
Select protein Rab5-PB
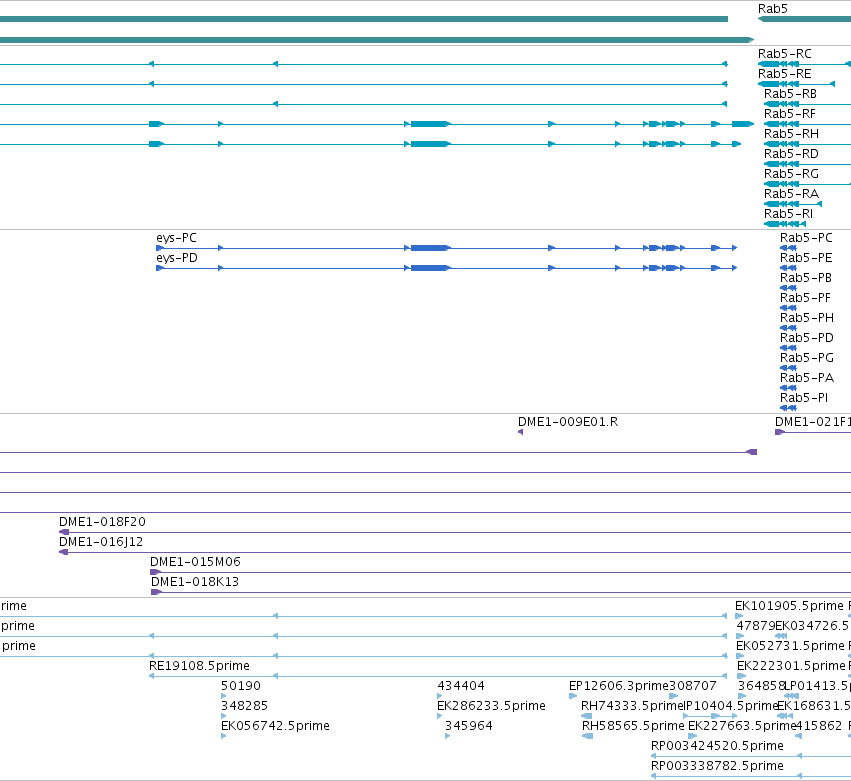tap(806, 278)
